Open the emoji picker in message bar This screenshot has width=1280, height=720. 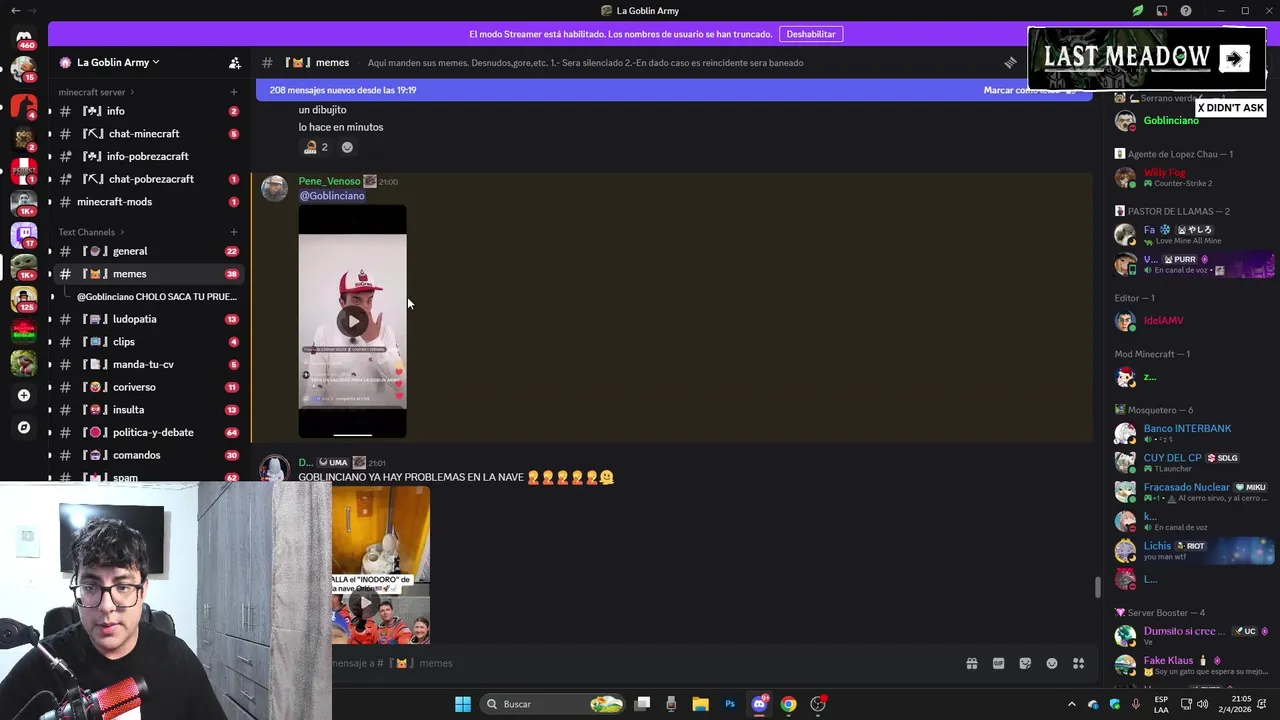point(1052,663)
